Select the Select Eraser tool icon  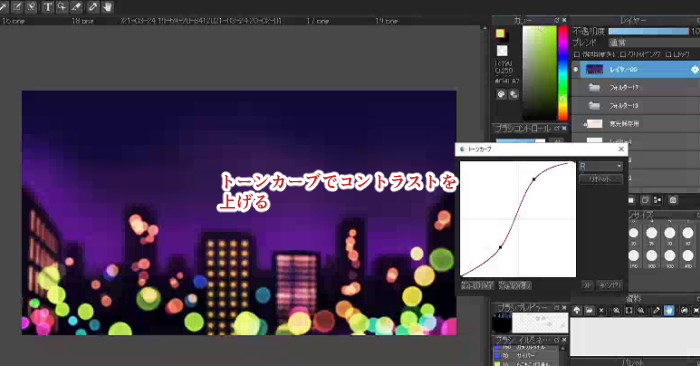tap(31, 7)
